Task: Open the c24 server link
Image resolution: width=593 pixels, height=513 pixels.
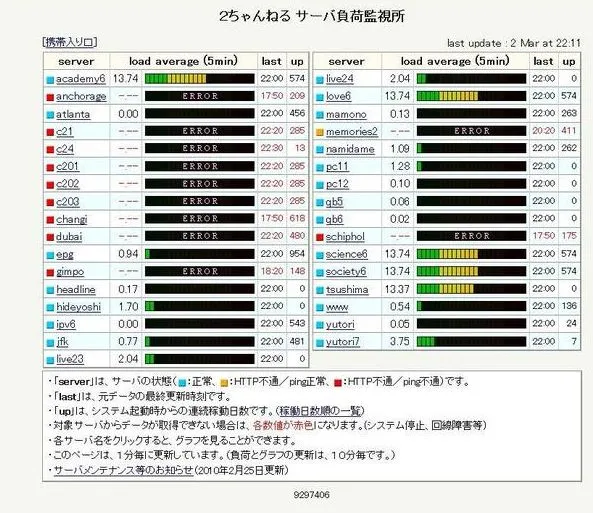Action: [x=65, y=149]
